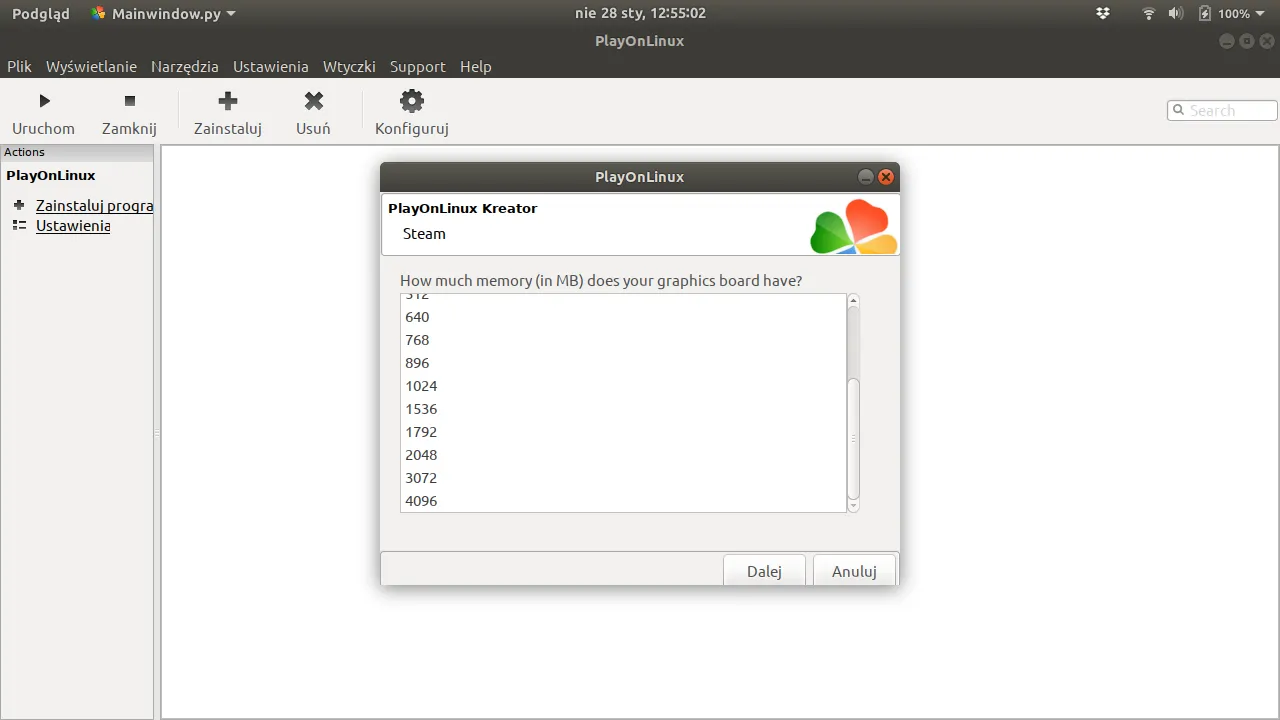This screenshot has height=720, width=1280.
Task: Select 4096 in the memory list
Action: coord(623,501)
